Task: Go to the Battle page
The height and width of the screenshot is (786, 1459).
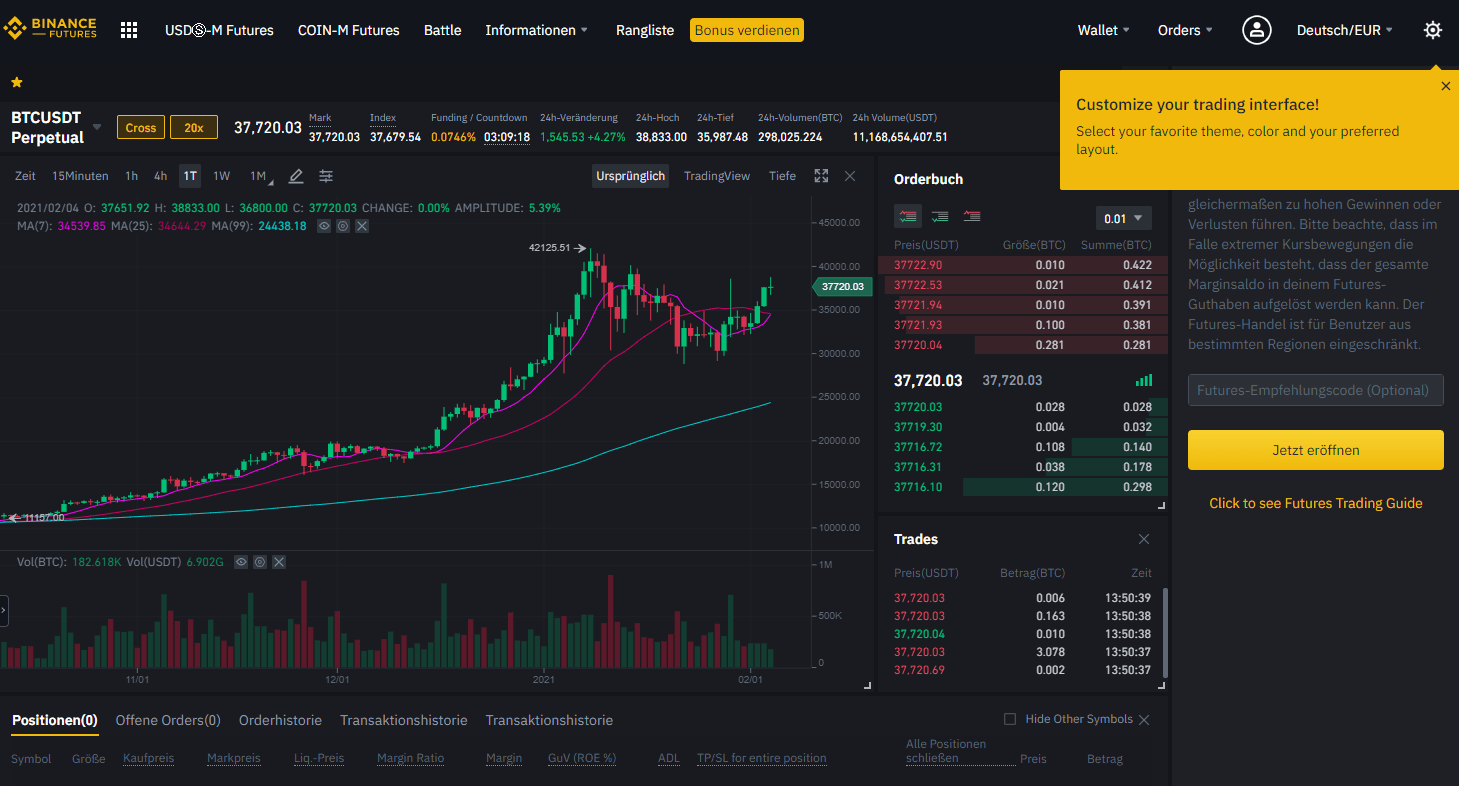Action: tap(442, 30)
